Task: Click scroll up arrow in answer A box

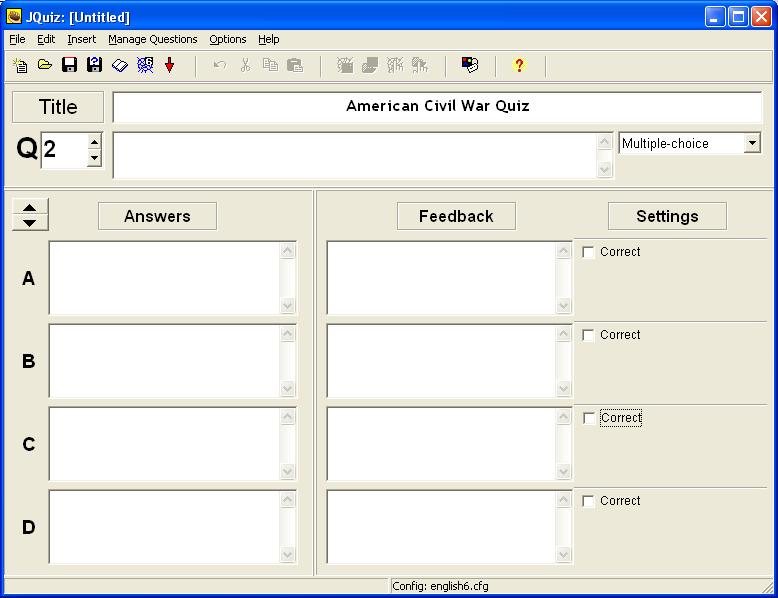Action: coord(288,251)
